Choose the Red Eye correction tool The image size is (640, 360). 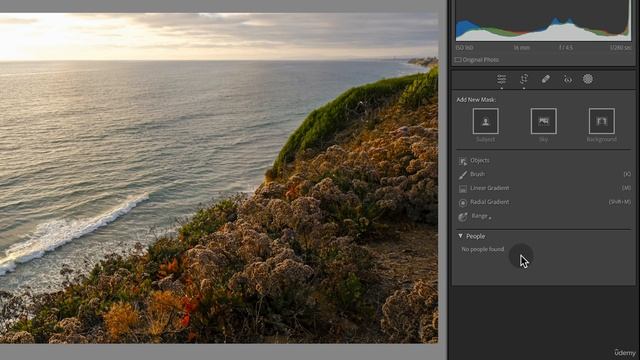[568, 80]
